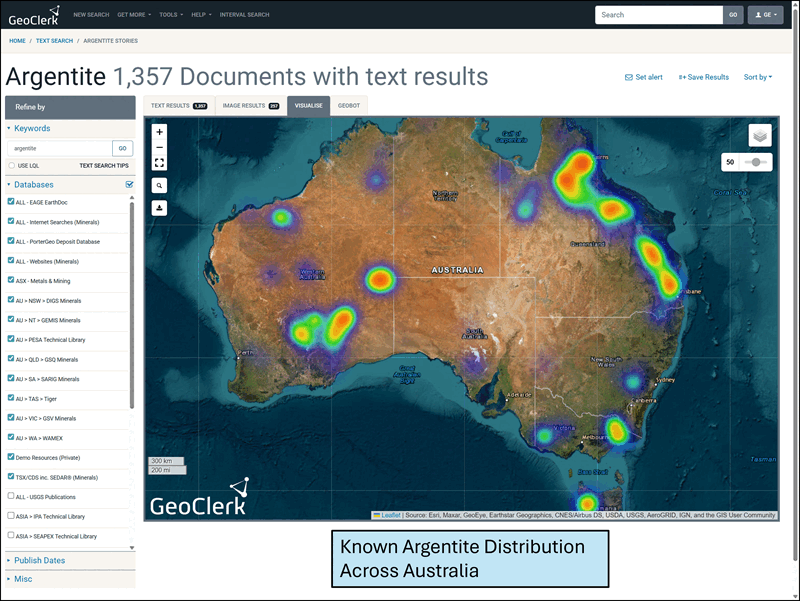
Task: Click the map download icon
Action: [x=160, y=208]
